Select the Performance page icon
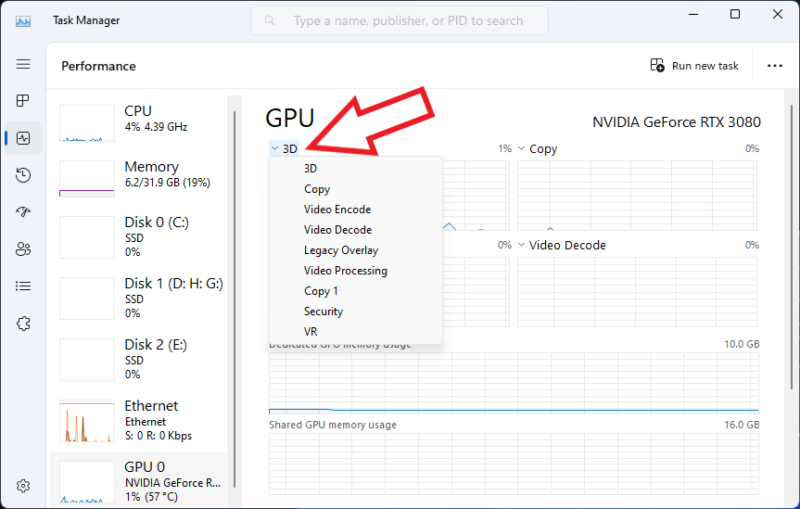Viewport: 800px width, 509px height. 23,138
